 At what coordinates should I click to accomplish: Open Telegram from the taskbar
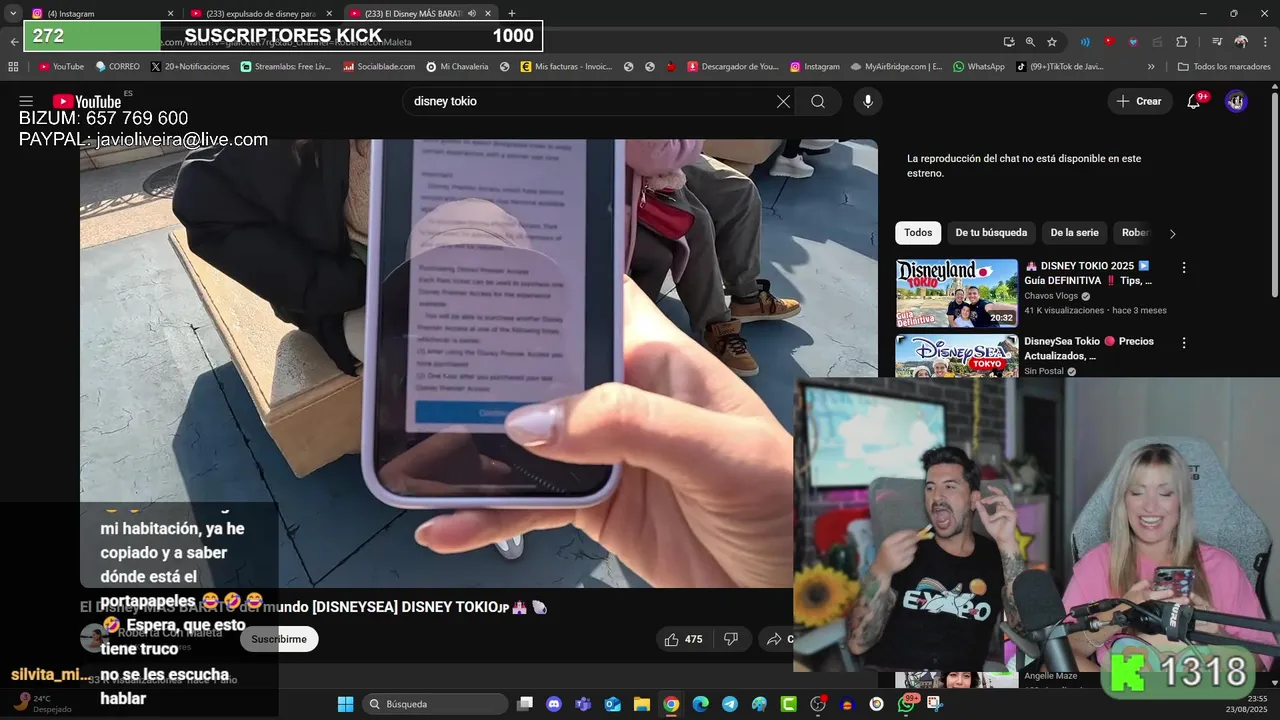pyautogui.click(x=730, y=704)
